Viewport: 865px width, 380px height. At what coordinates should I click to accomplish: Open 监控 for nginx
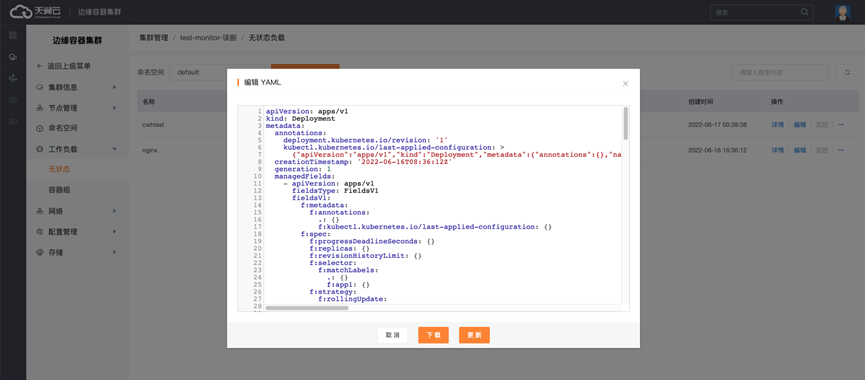click(822, 150)
